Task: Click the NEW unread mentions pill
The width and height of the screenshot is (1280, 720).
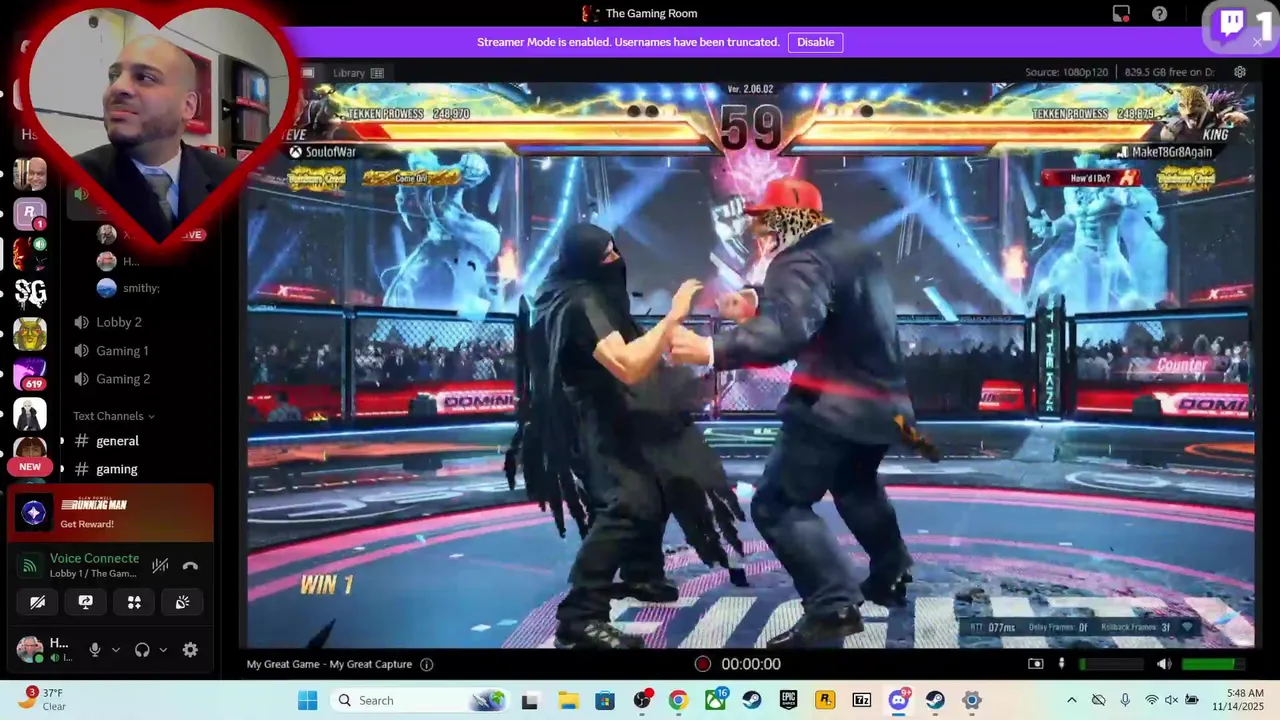Action: pos(30,467)
